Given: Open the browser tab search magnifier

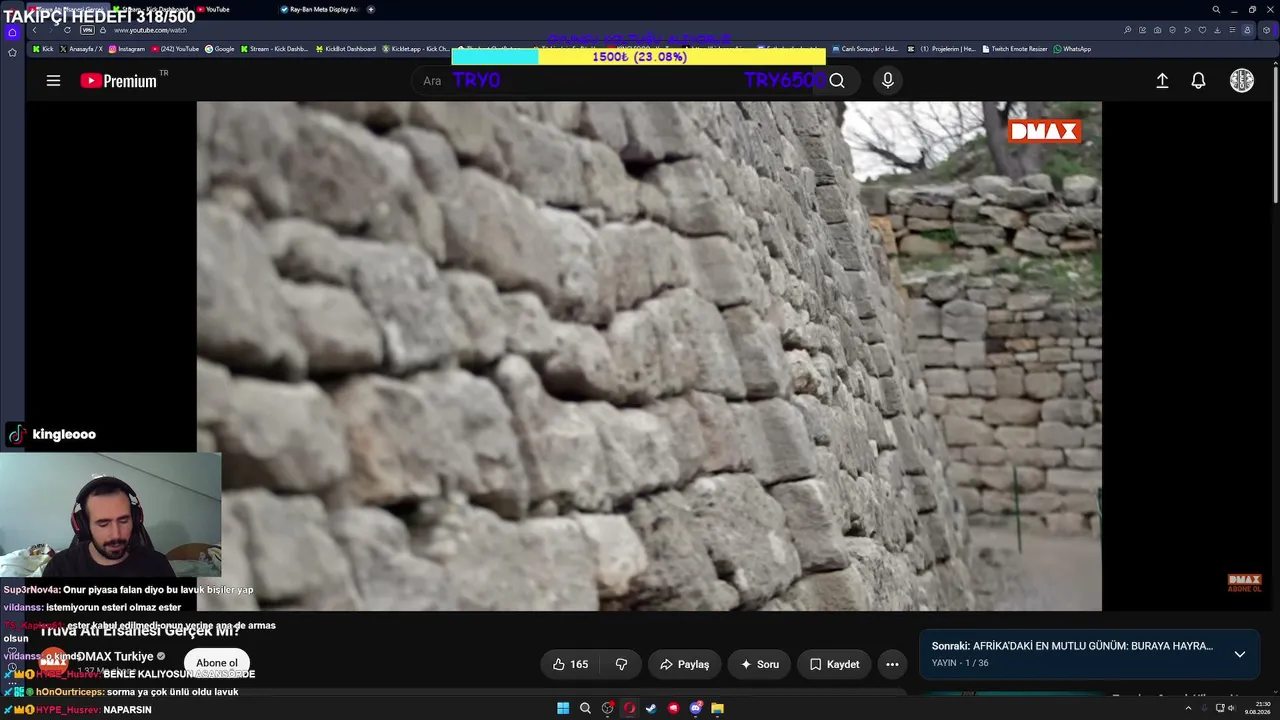Looking at the screenshot, I should pyautogui.click(x=1216, y=9).
